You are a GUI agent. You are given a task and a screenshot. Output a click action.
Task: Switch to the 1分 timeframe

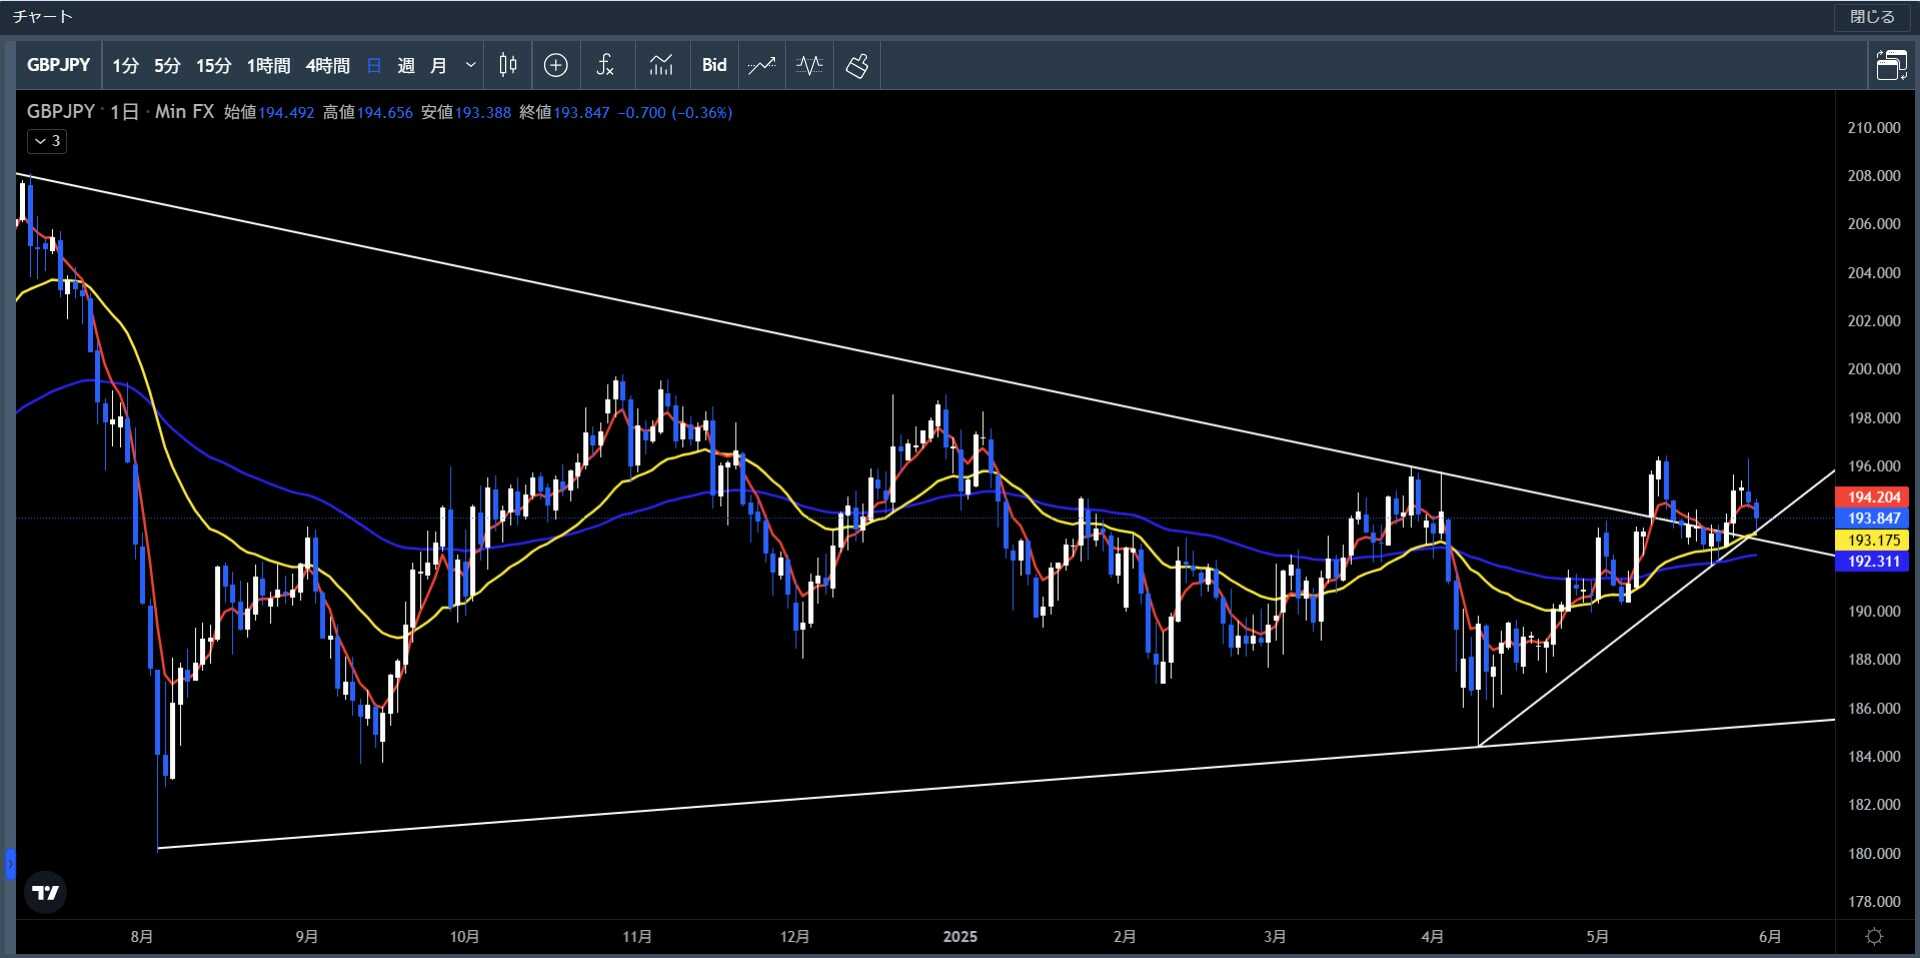[x=125, y=65]
